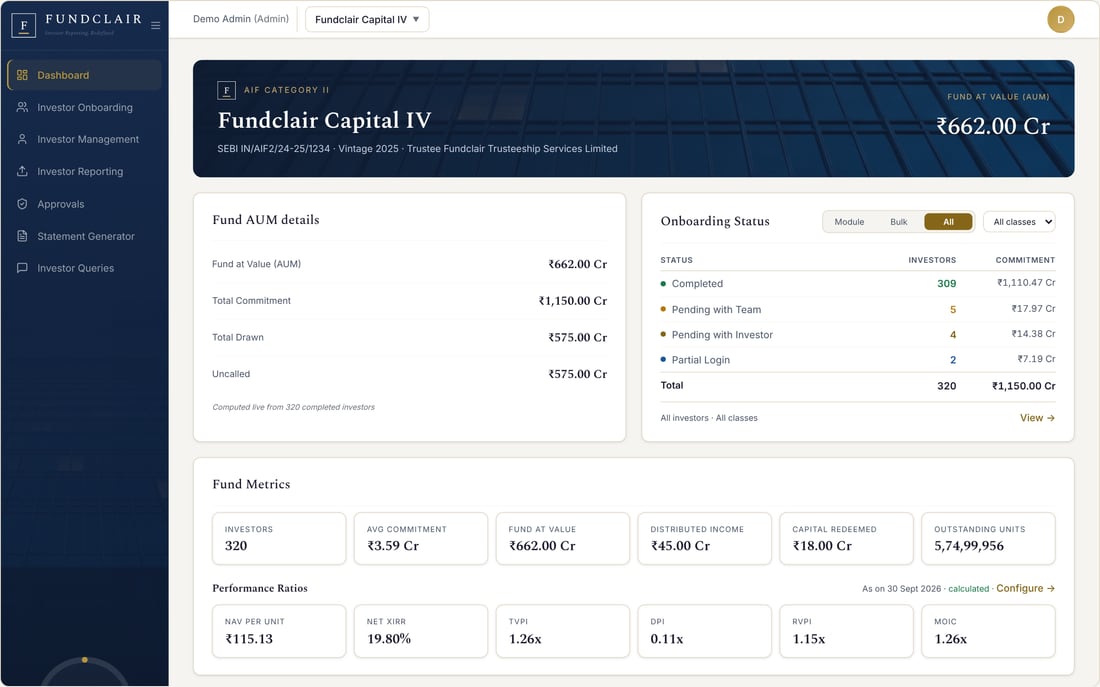This screenshot has width=1100, height=687.
Task: Click the Investor Onboarding people icon
Action: (22, 107)
